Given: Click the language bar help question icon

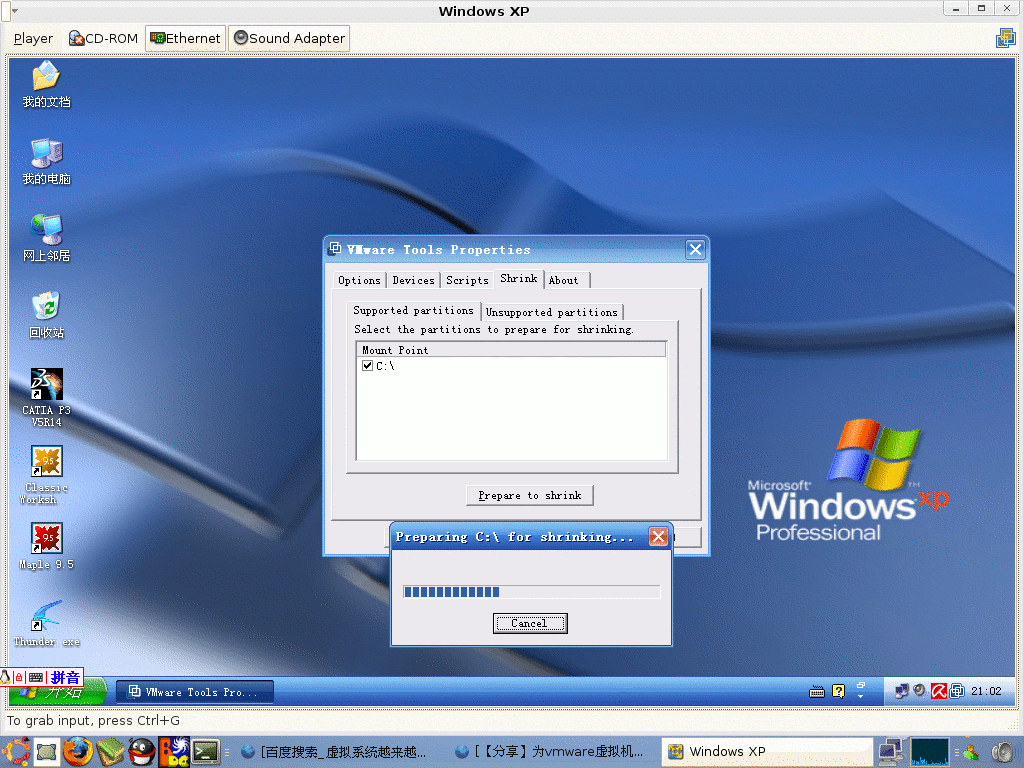Looking at the screenshot, I should 839,691.
